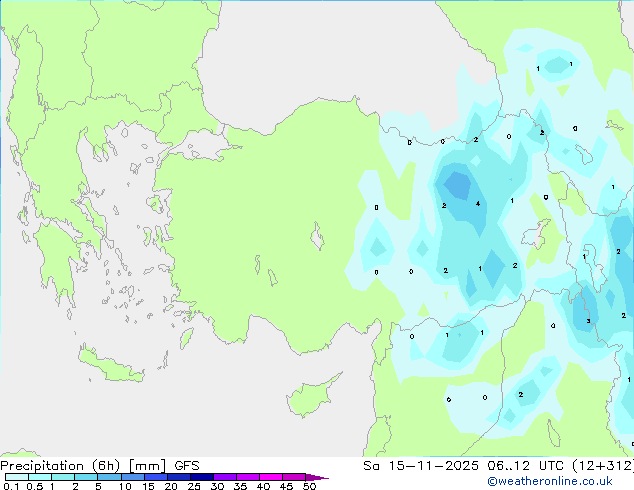
Task: Click the '50' legend scale label
Action: coord(309,486)
